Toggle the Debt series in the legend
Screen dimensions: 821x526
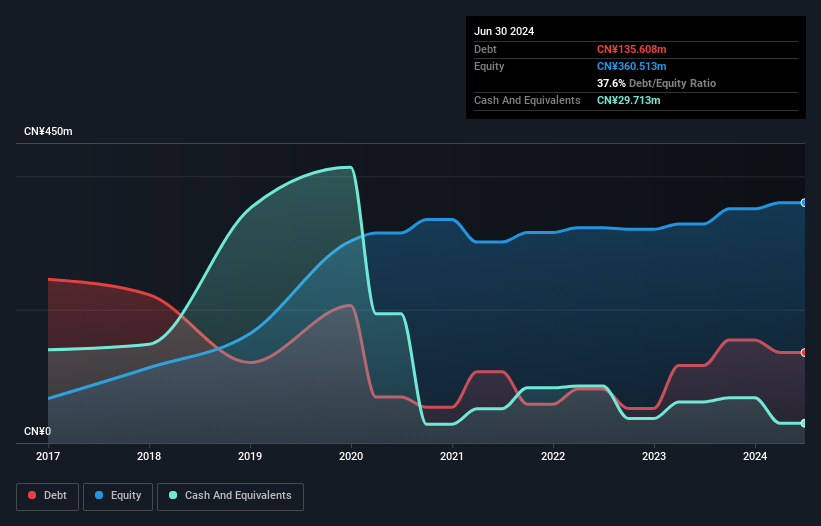click(48, 496)
